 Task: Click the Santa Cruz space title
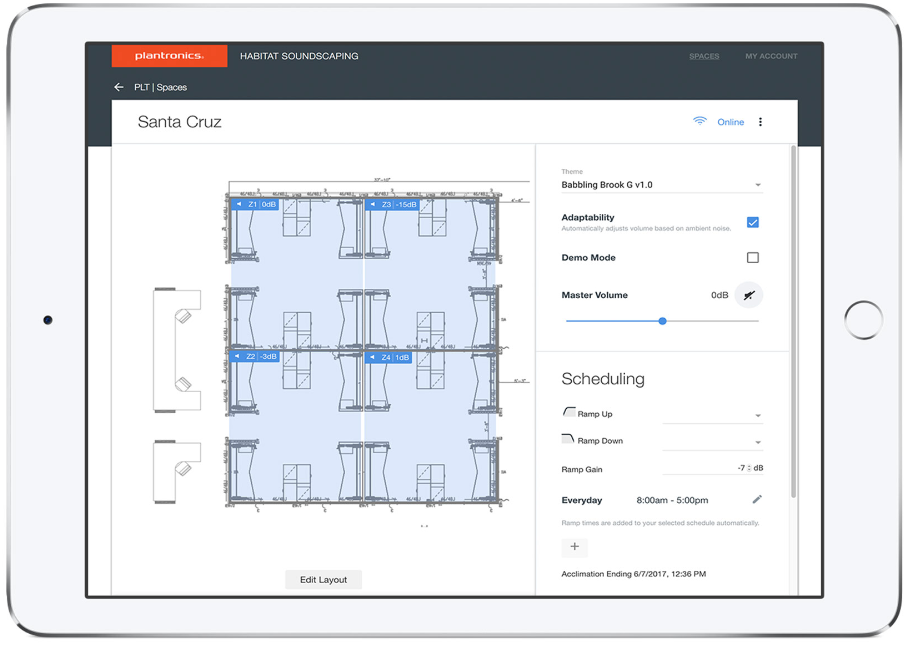(x=180, y=122)
